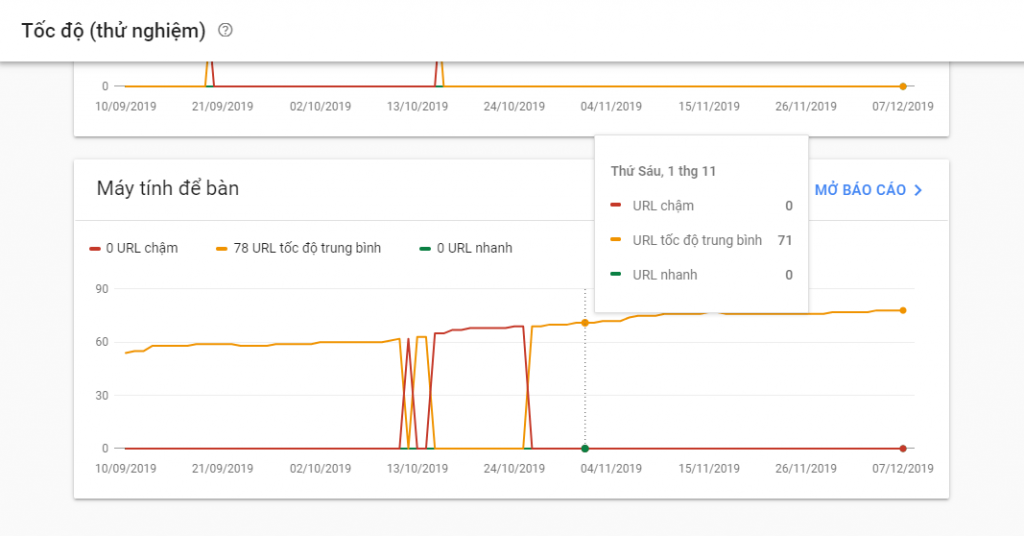Click the green URL nhanh marker in tooltip
The width and height of the screenshot is (1024, 536).
616,275
